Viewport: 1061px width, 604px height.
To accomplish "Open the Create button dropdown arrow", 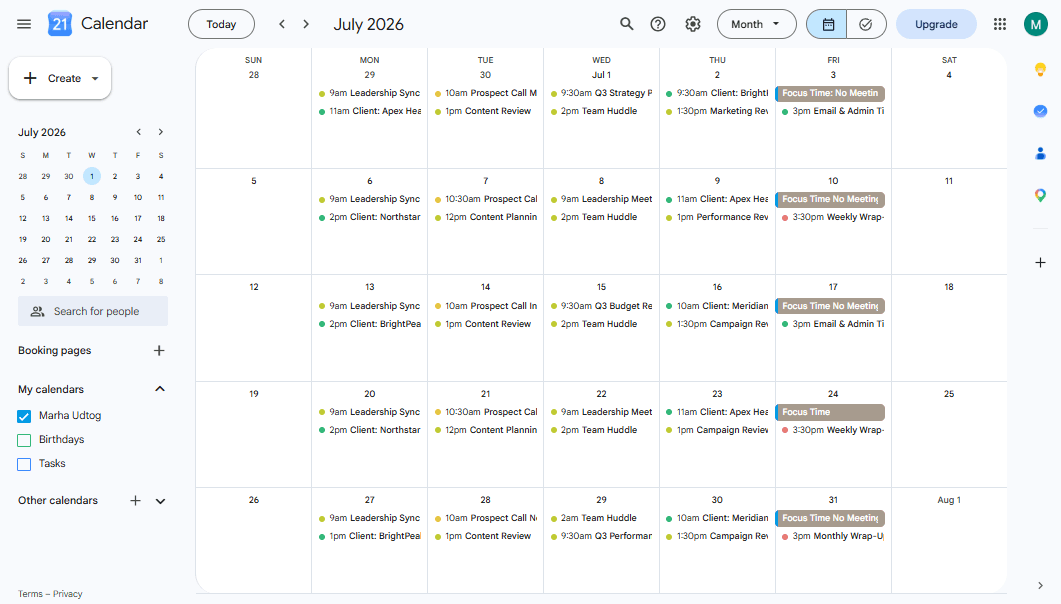I will (95, 78).
